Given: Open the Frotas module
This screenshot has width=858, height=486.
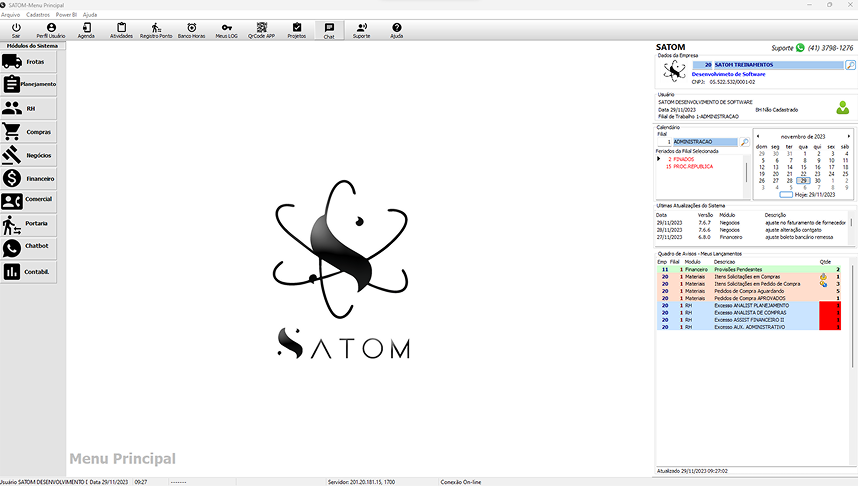Looking at the screenshot, I should click(29, 62).
